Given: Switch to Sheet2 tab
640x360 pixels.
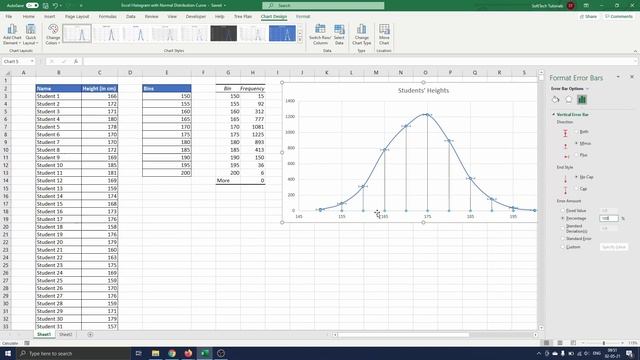Looking at the screenshot, I should pos(66,334).
